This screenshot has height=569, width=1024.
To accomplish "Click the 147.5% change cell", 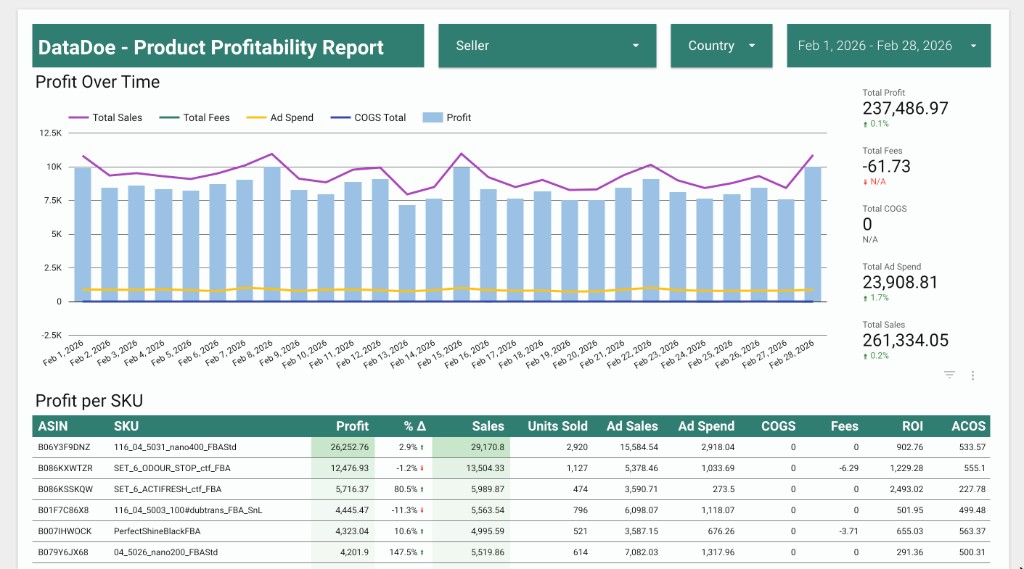I will point(406,552).
